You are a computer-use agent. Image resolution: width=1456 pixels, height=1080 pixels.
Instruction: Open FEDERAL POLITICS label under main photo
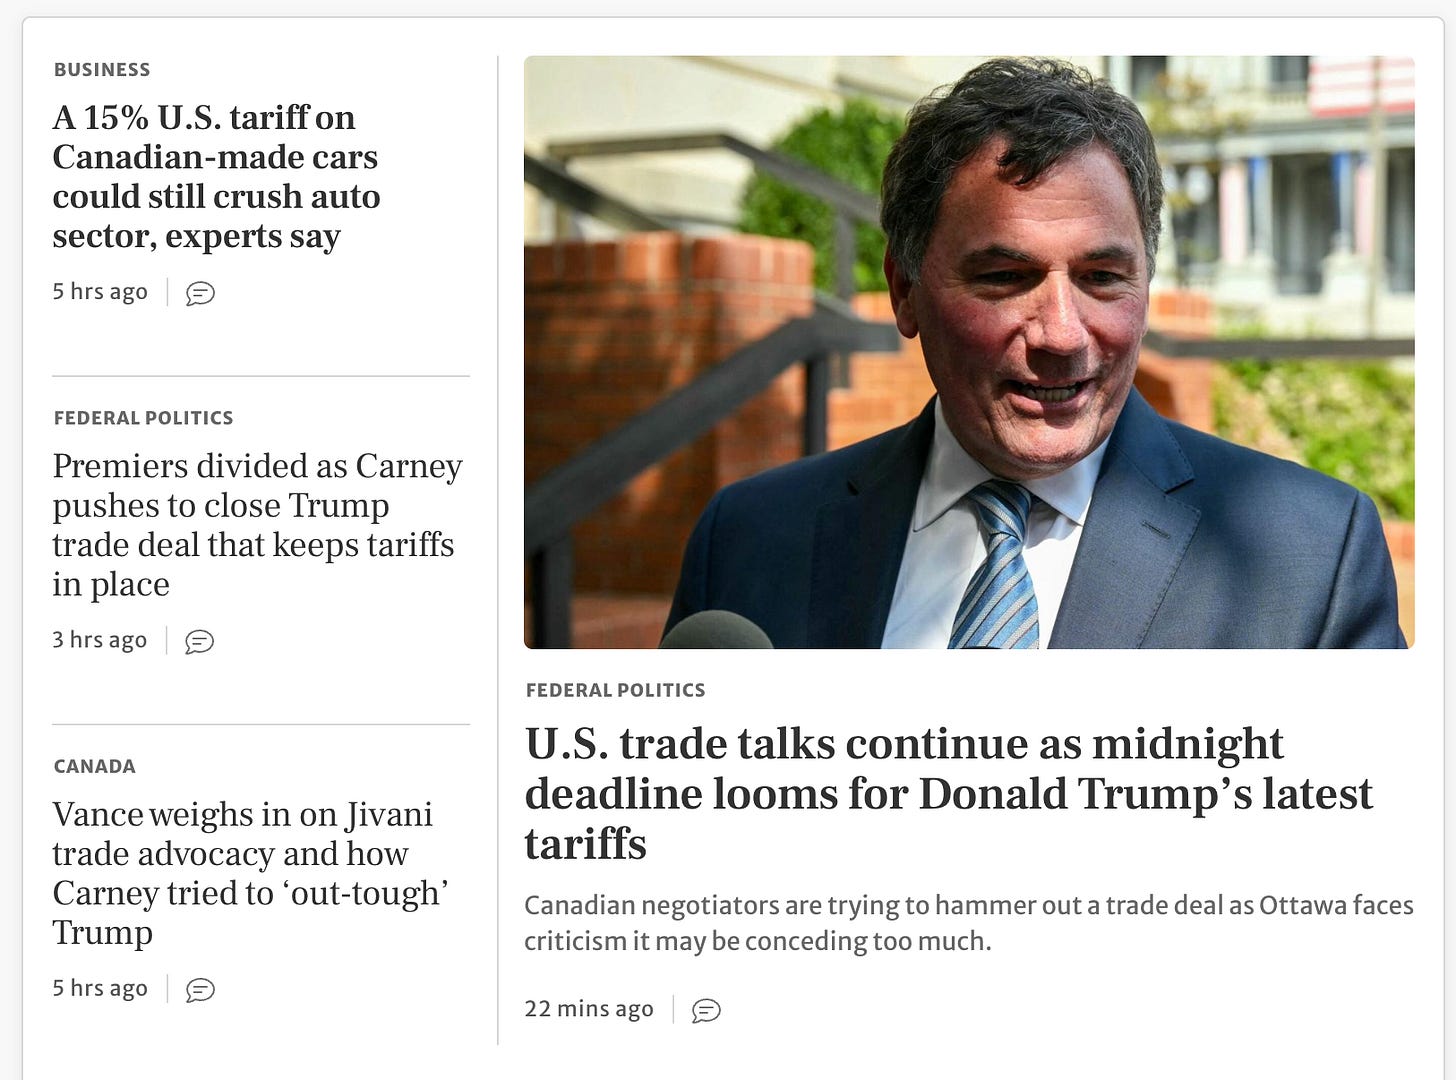tap(615, 690)
